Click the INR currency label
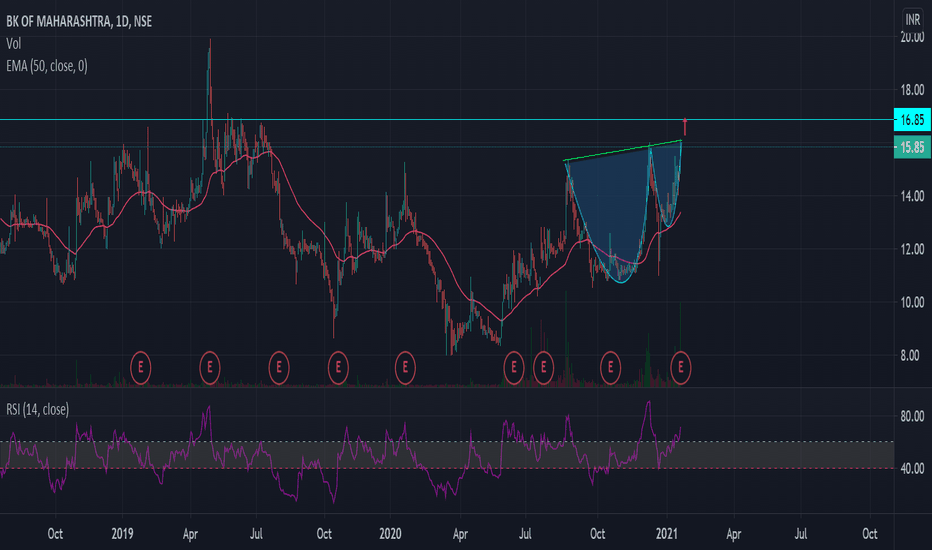 point(912,19)
